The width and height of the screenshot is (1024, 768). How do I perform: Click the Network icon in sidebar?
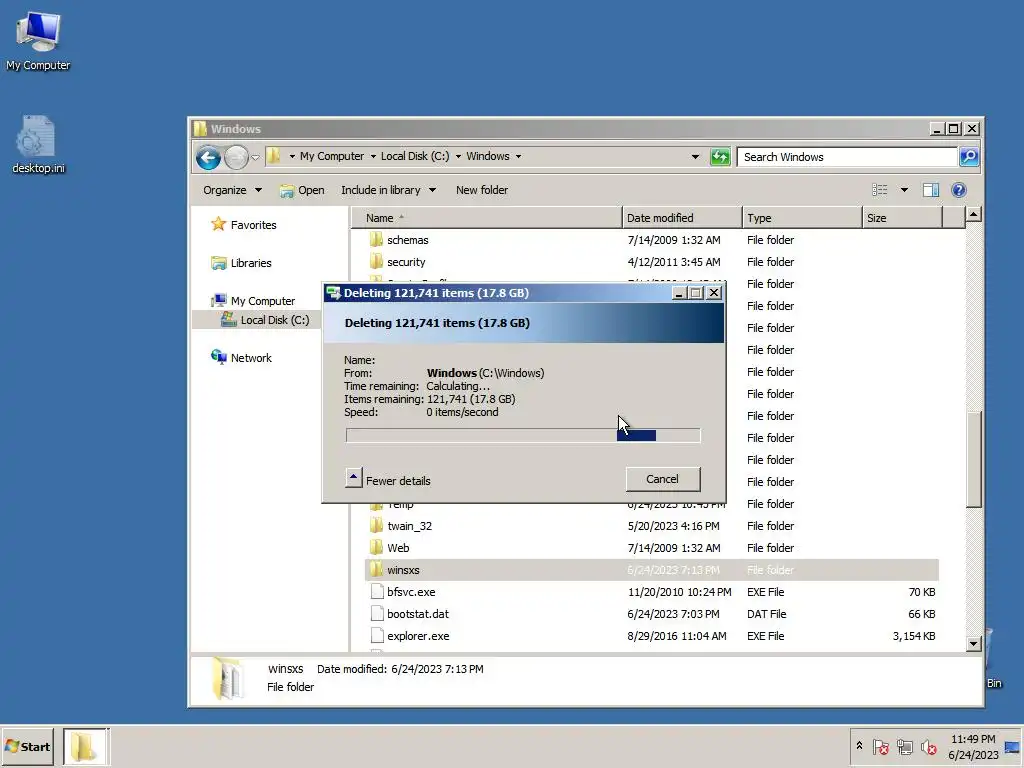pyautogui.click(x=219, y=357)
